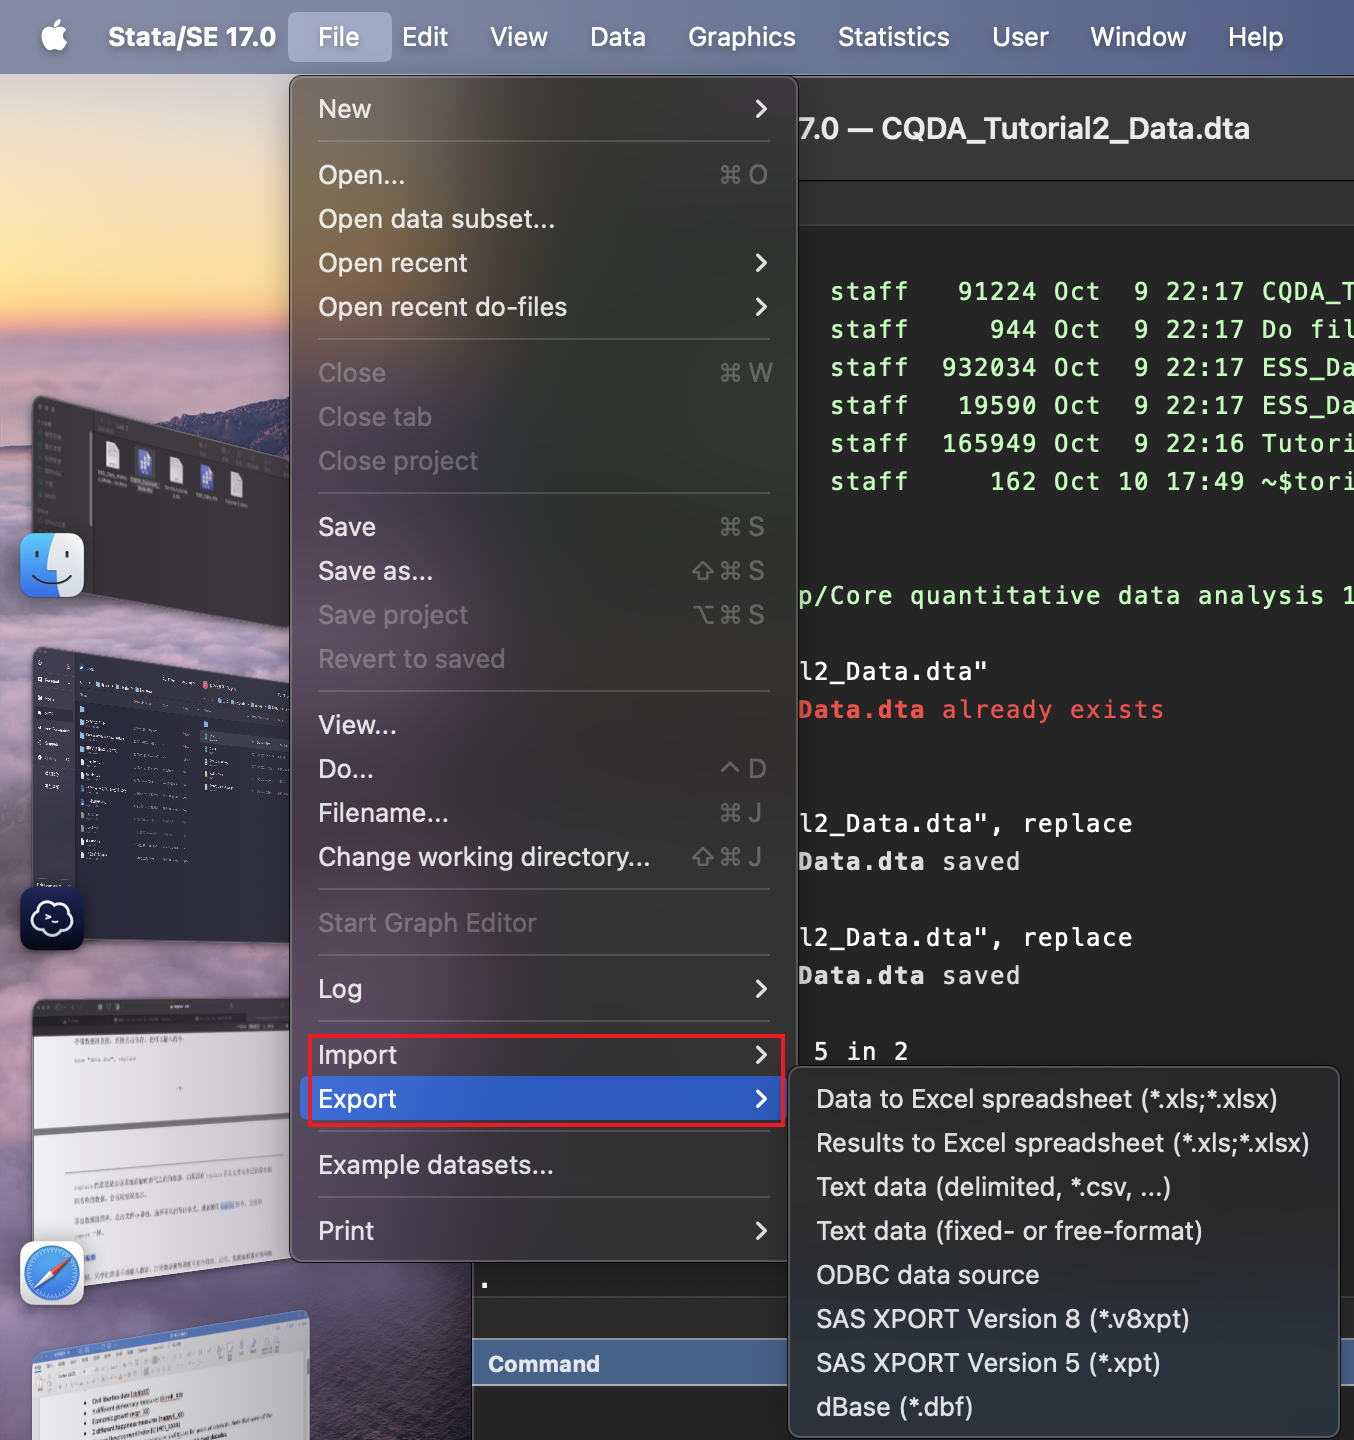Open the Apple menu
The height and width of the screenshot is (1440, 1354).
[54, 37]
